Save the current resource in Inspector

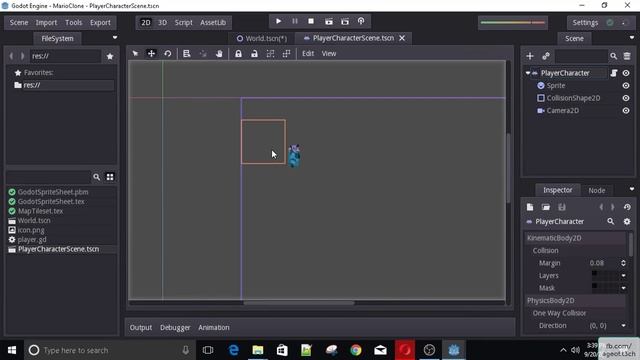pos(562,207)
